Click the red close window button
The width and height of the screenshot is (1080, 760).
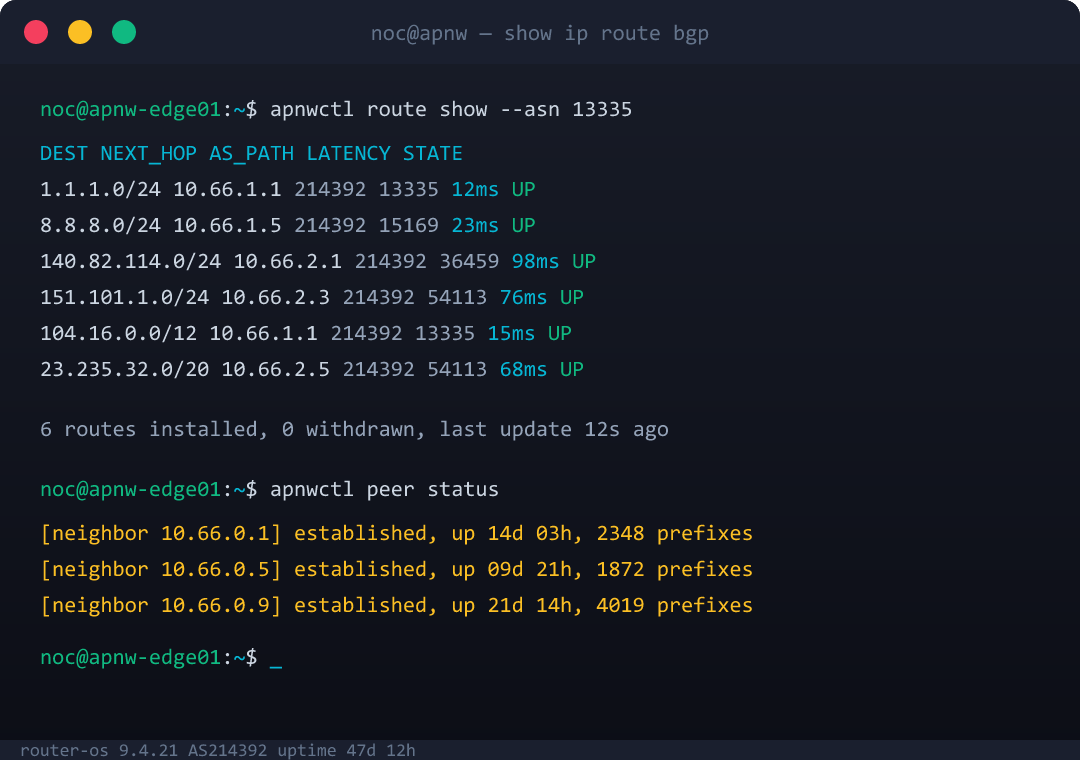point(36,32)
